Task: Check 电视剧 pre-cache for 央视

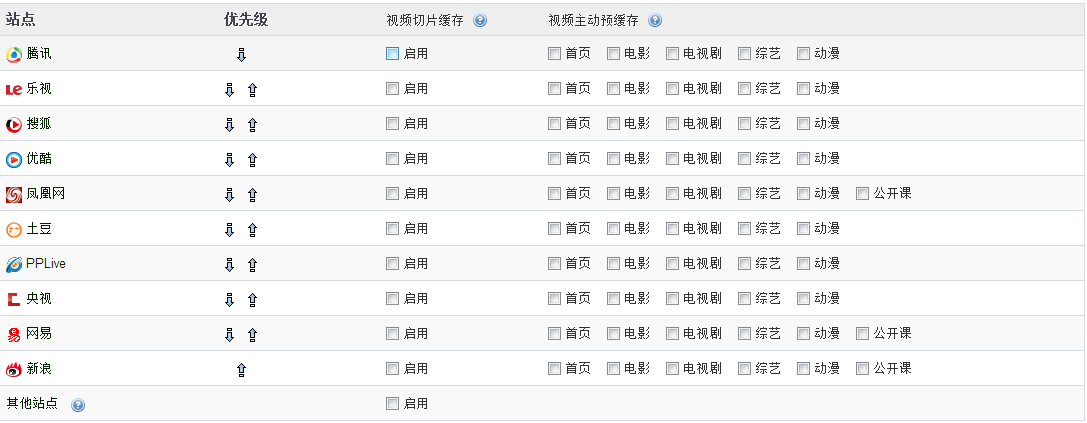Action: coord(672,299)
